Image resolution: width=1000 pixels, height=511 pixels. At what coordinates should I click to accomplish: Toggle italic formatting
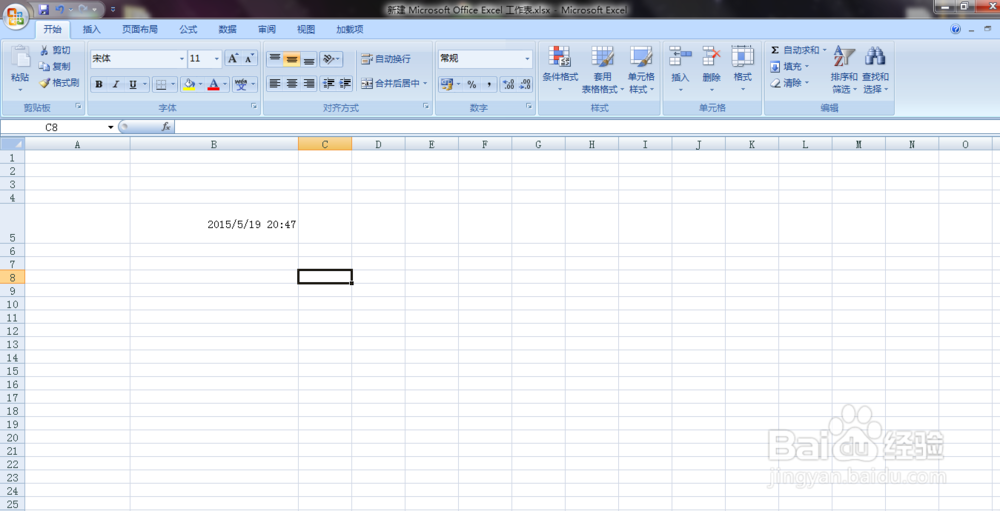tap(115, 84)
